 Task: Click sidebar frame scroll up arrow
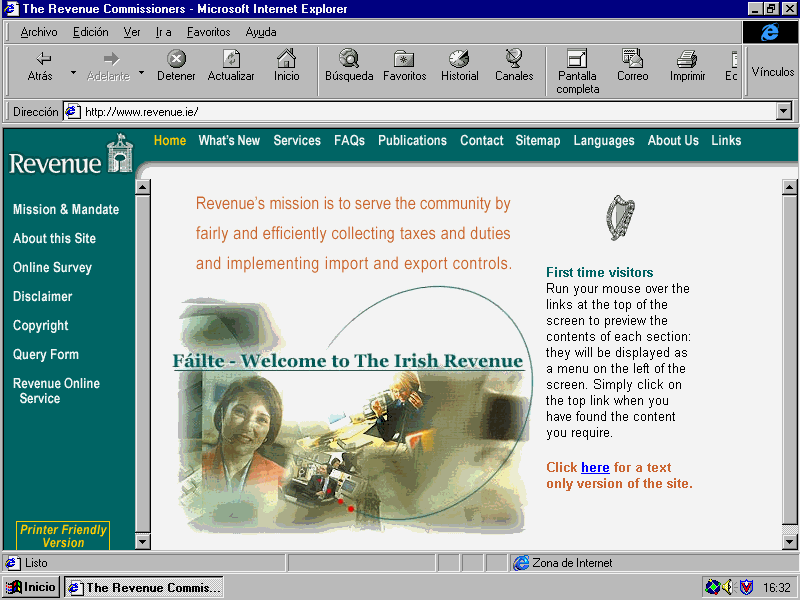pos(143,188)
